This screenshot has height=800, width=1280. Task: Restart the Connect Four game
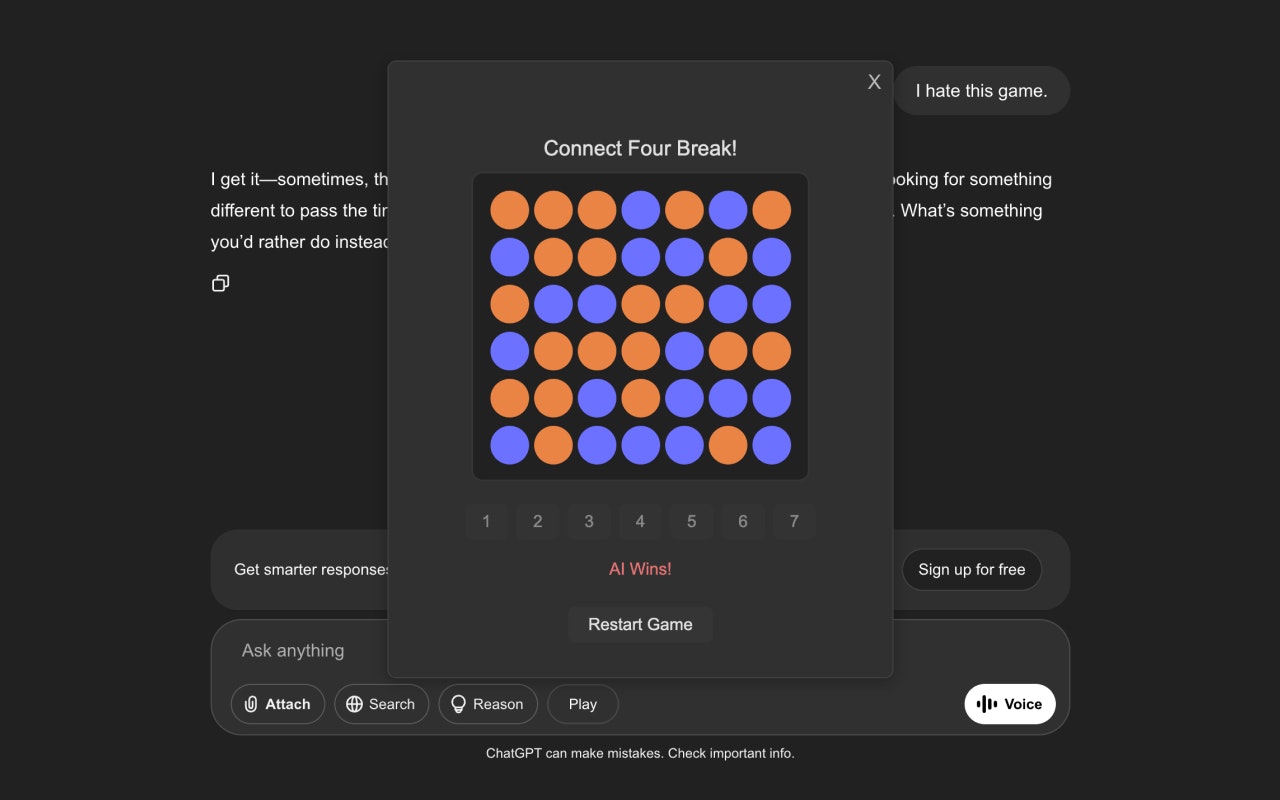[x=640, y=624]
